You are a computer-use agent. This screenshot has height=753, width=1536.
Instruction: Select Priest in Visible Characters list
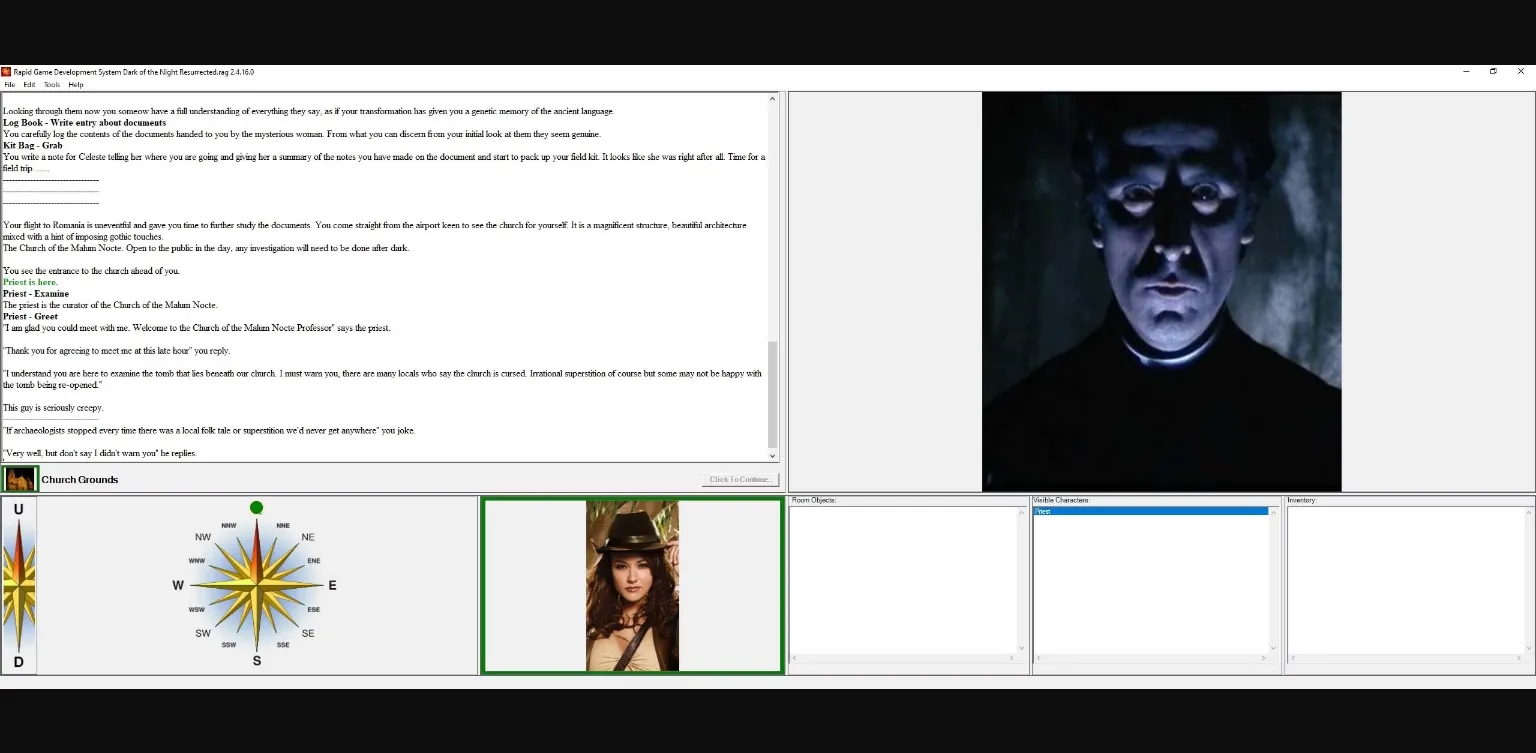1150,511
